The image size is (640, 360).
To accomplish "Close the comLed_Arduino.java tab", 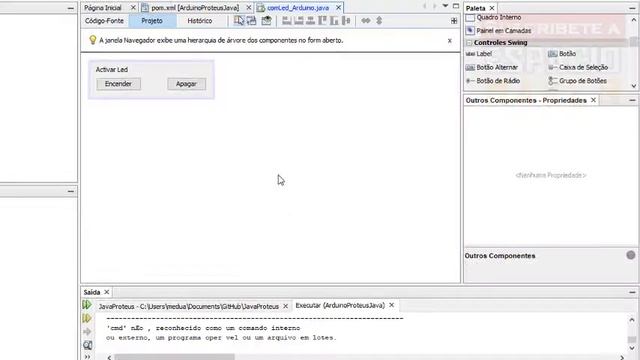I will [x=338, y=8].
